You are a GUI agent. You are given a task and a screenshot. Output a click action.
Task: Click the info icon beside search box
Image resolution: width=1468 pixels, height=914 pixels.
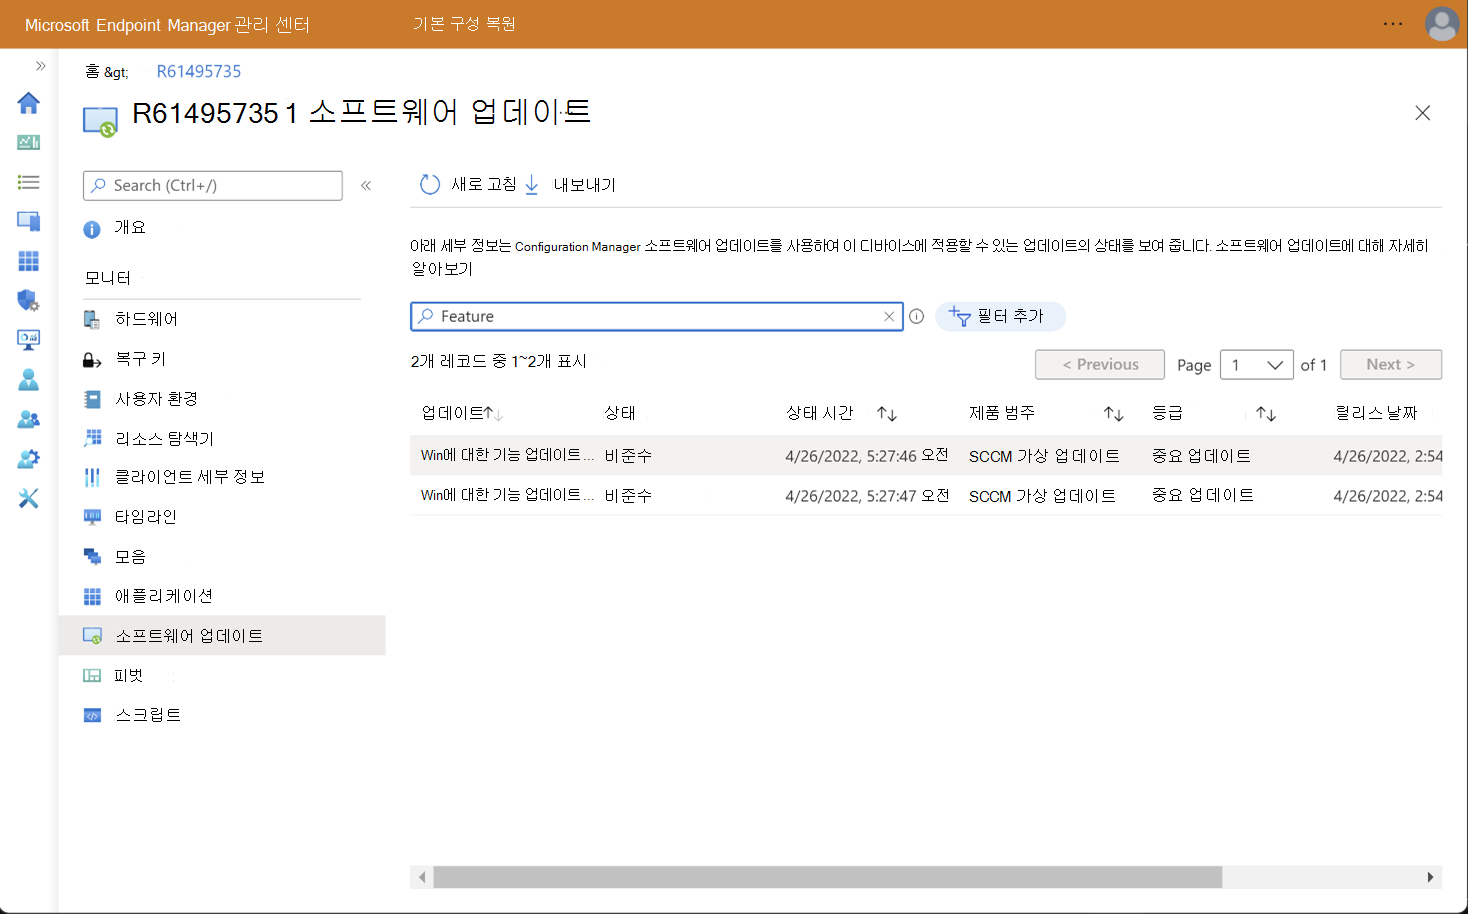pyautogui.click(x=916, y=316)
